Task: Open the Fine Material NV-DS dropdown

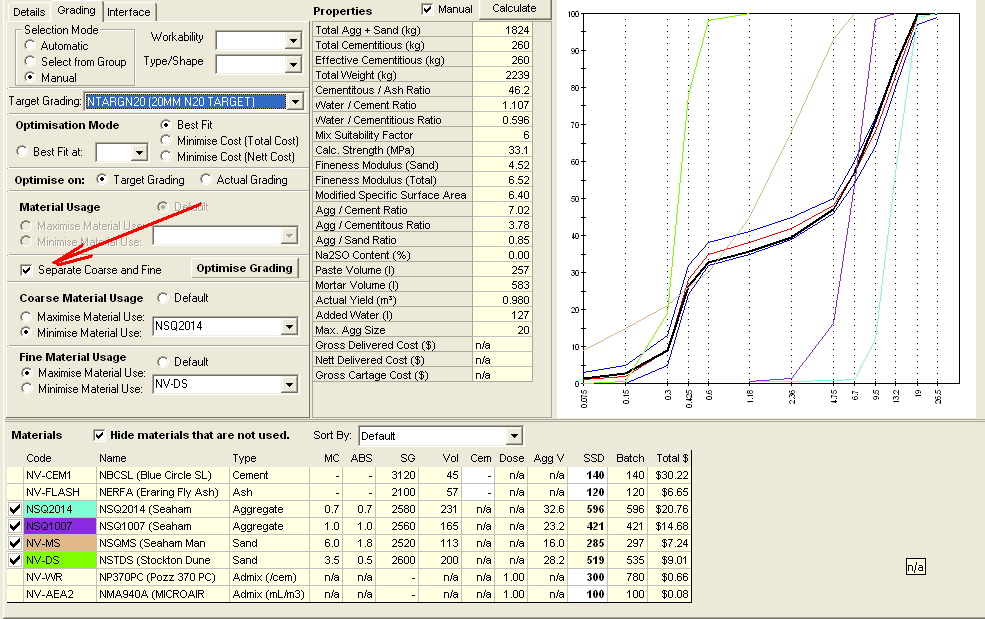Action: click(290, 385)
